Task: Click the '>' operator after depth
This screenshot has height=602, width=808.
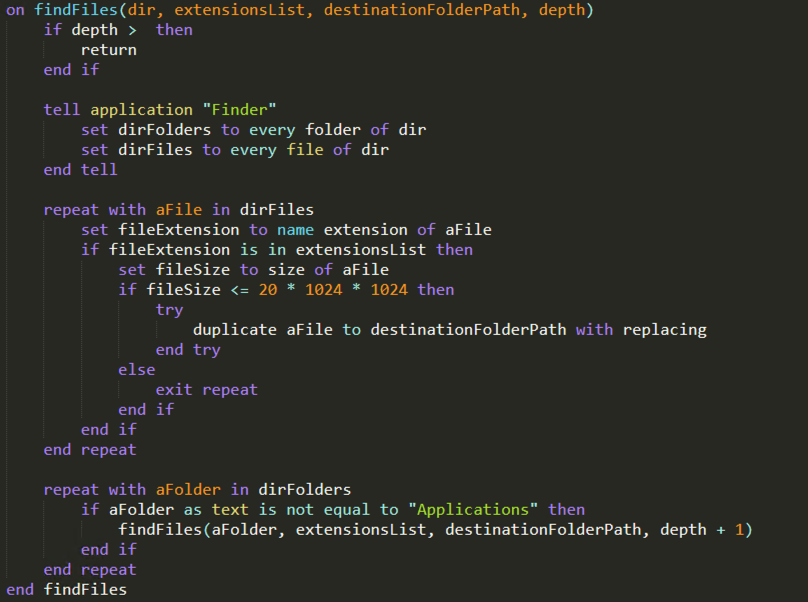Action: pos(132,30)
